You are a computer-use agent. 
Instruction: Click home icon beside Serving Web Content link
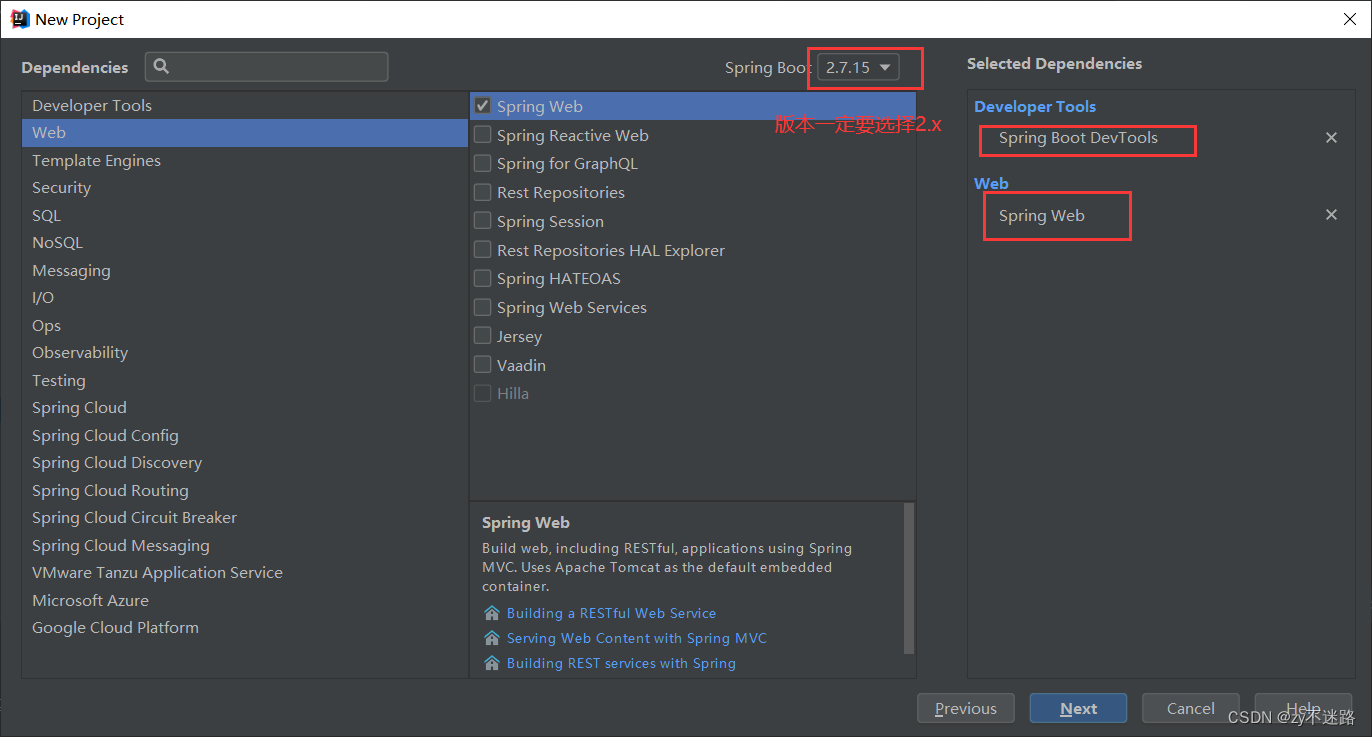tap(491, 638)
